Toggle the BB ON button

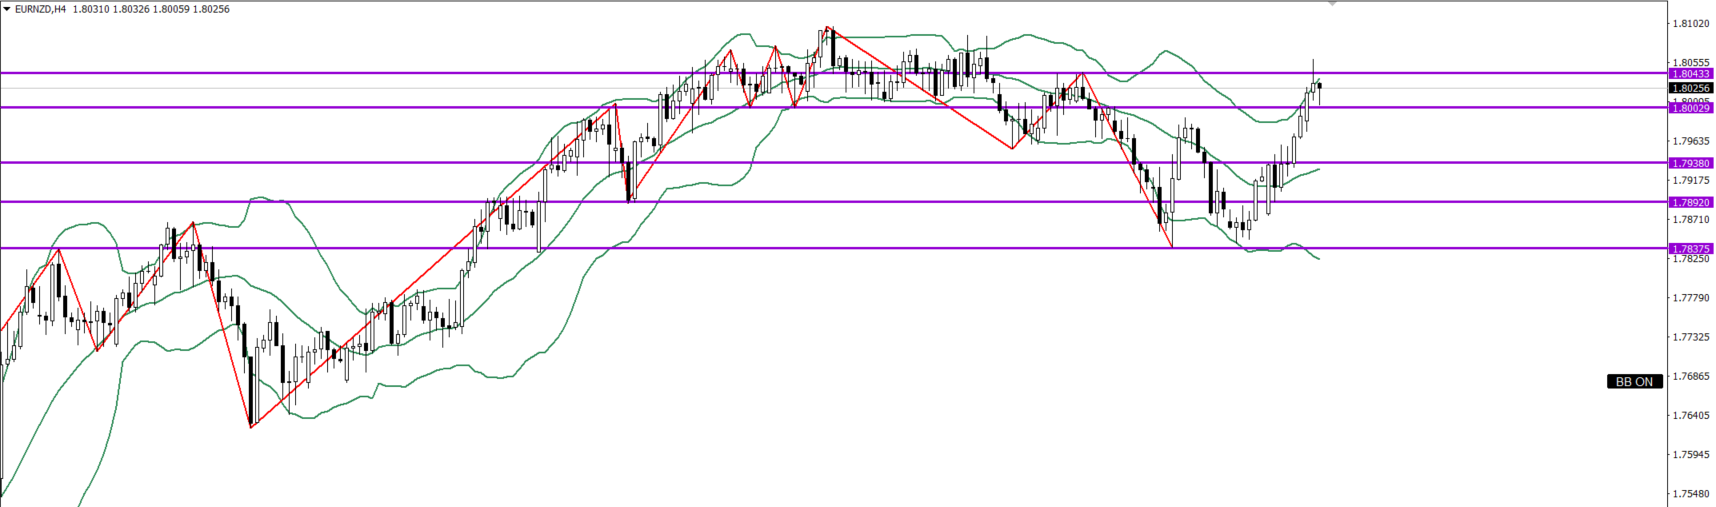[1634, 381]
